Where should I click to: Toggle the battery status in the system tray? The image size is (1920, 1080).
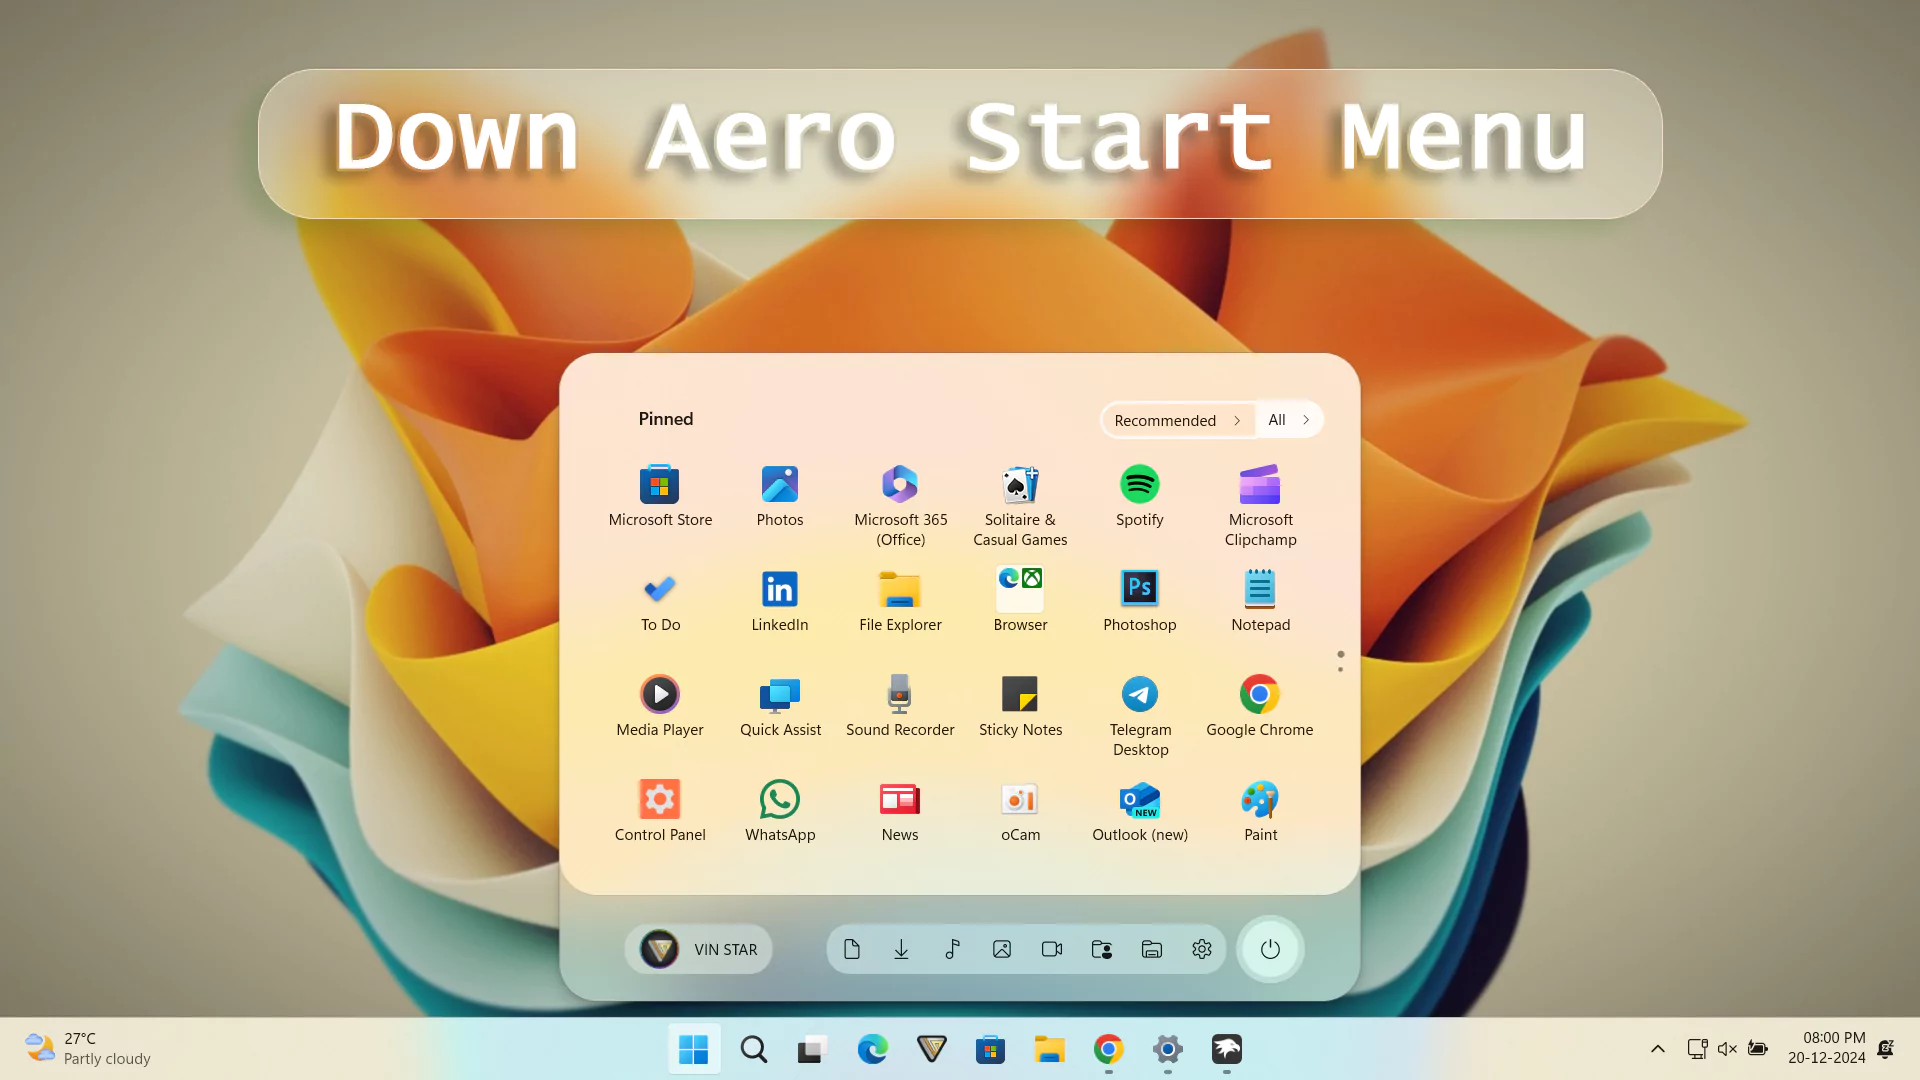tap(1757, 1048)
